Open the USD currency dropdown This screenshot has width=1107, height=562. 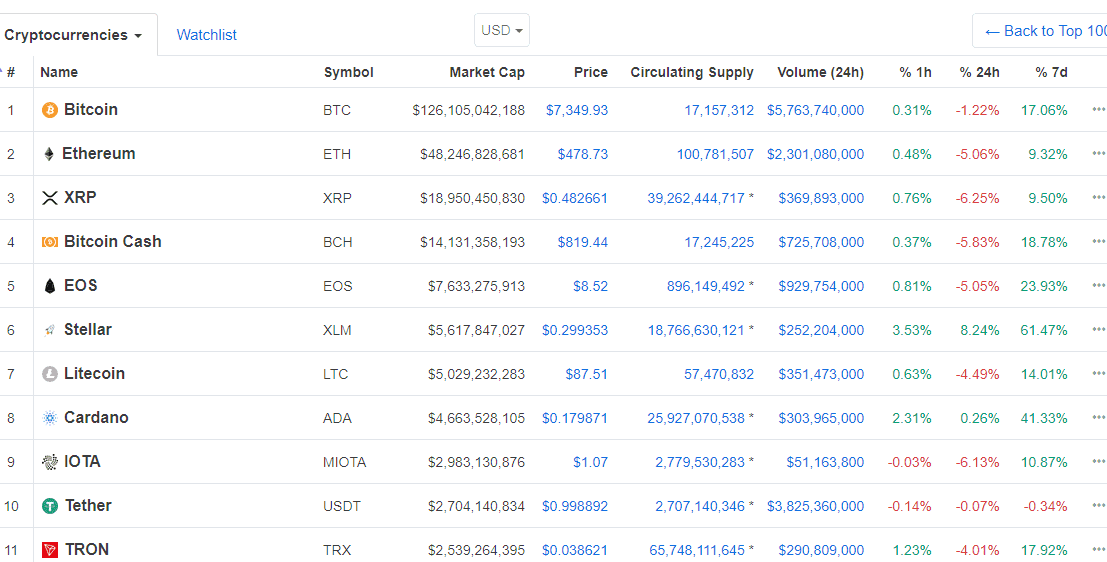pos(502,30)
